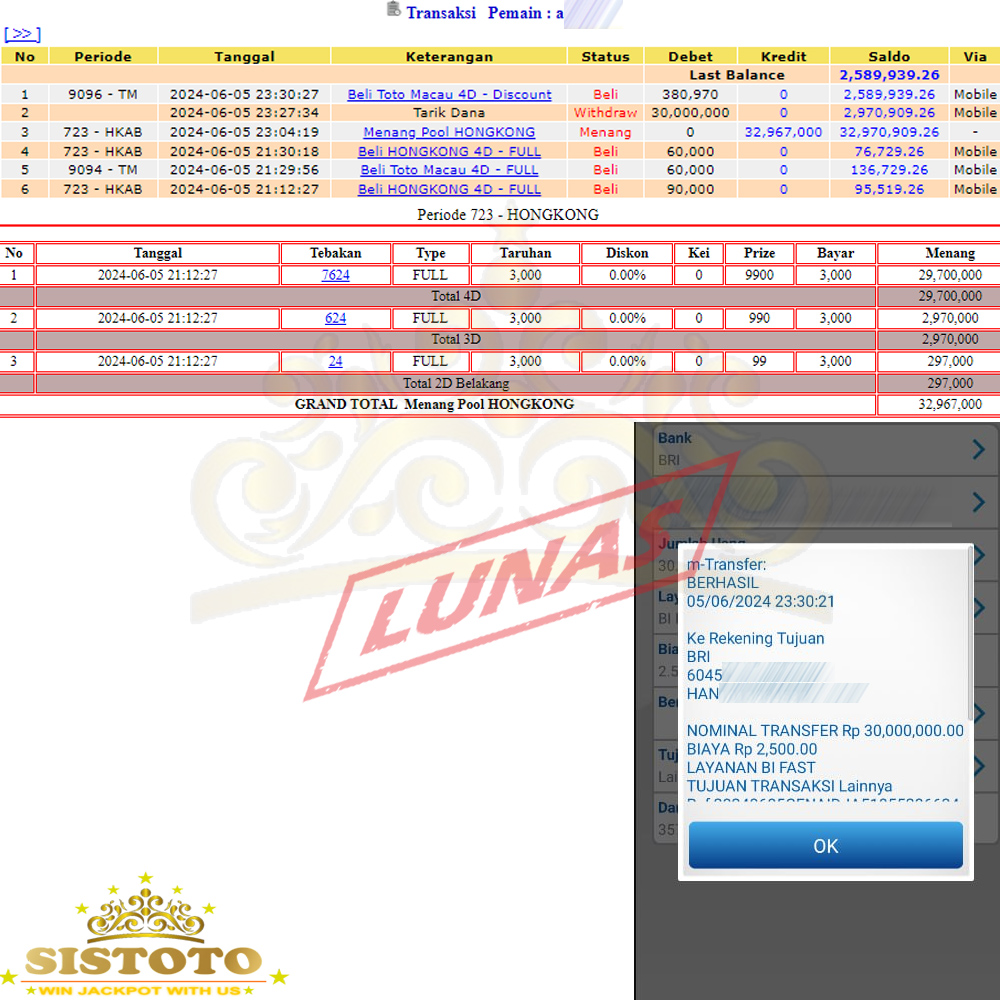Open Beli Toto Macau 4D - FULL link
1000x1000 pixels.
pos(449,170)
